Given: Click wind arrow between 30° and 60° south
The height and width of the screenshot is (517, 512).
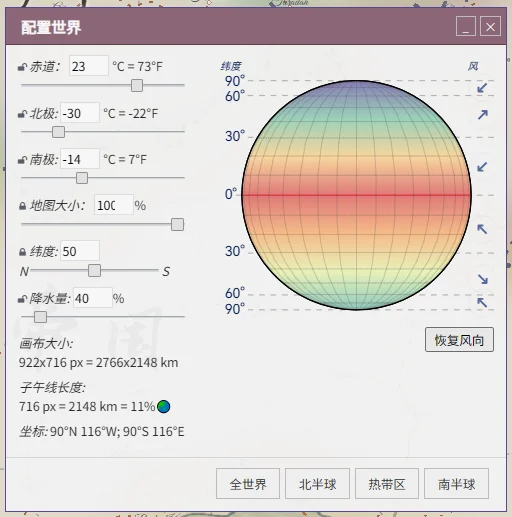Looking at the screenshot, I should pyautogui.click(x=483, y=279).
